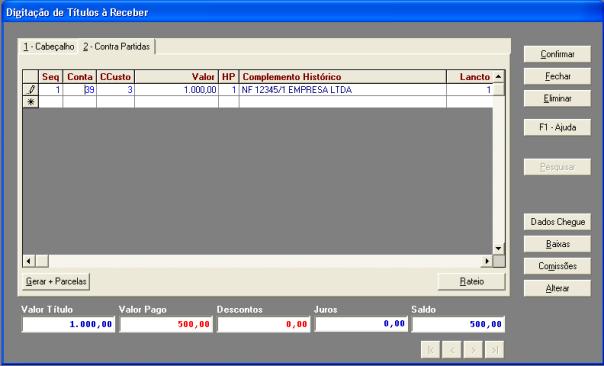Click the Seq column header
Image resolution: width=604 pixels, height=366 pixels.
click(50, 77)
